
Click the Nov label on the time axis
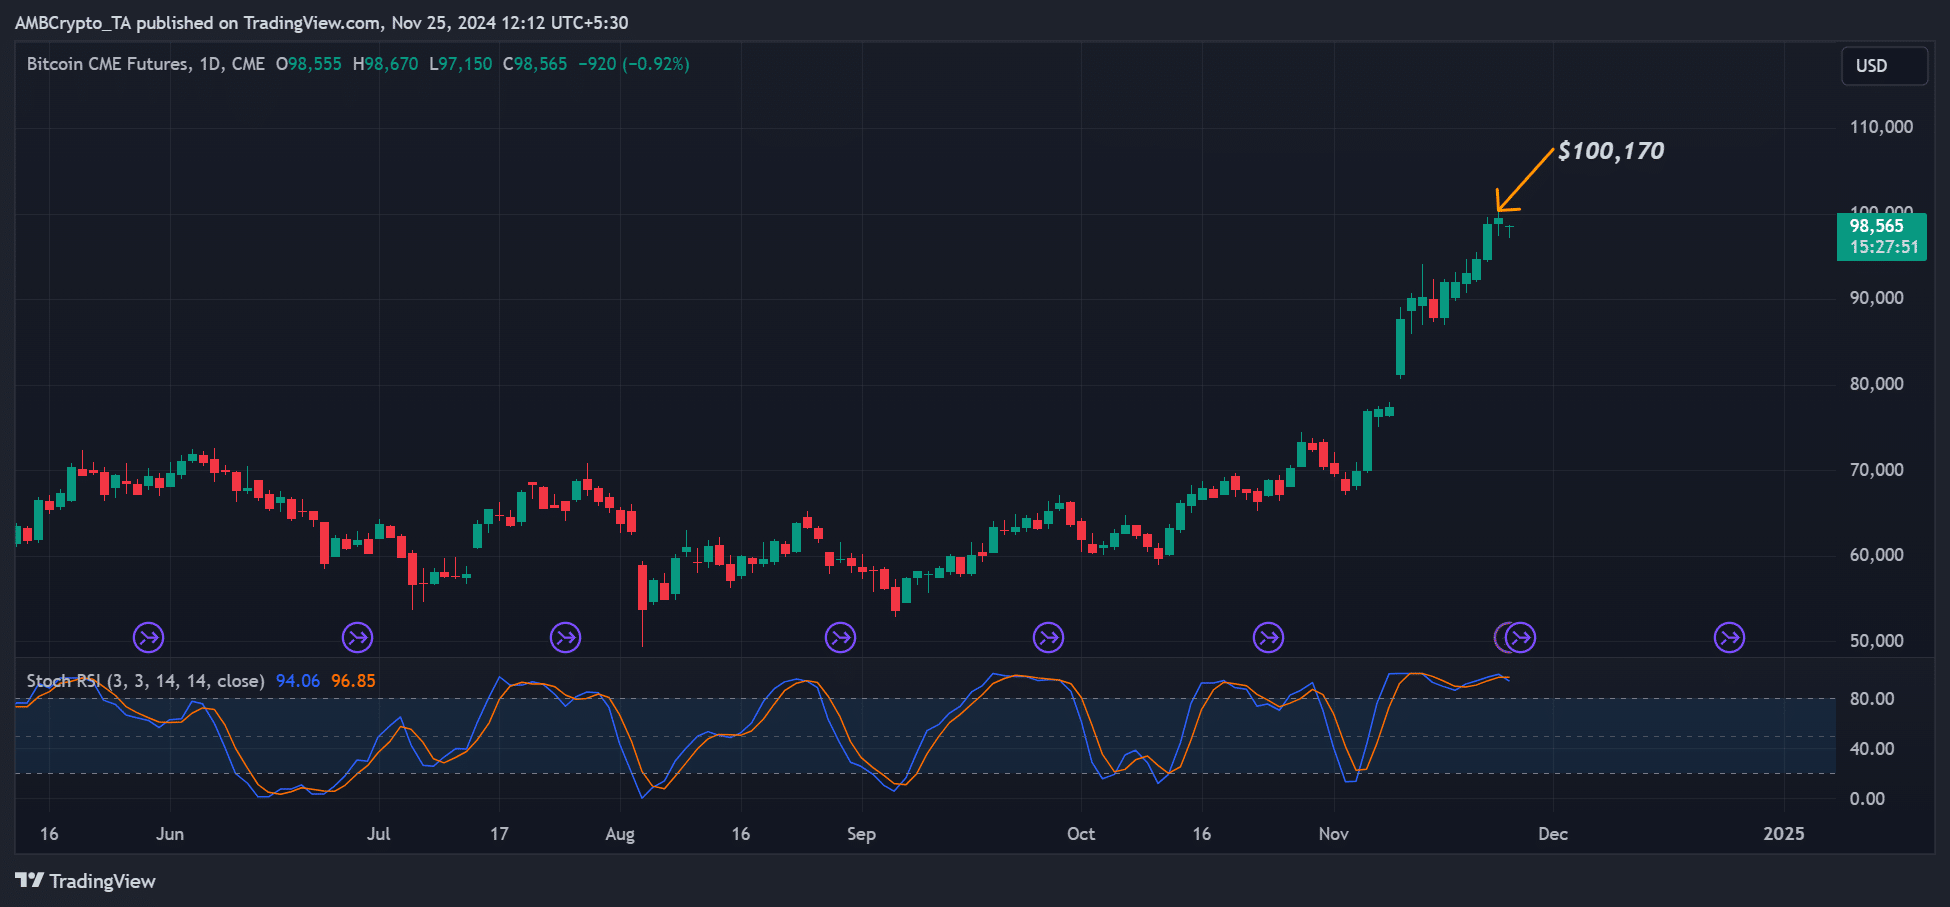(x=1334, y=834)
